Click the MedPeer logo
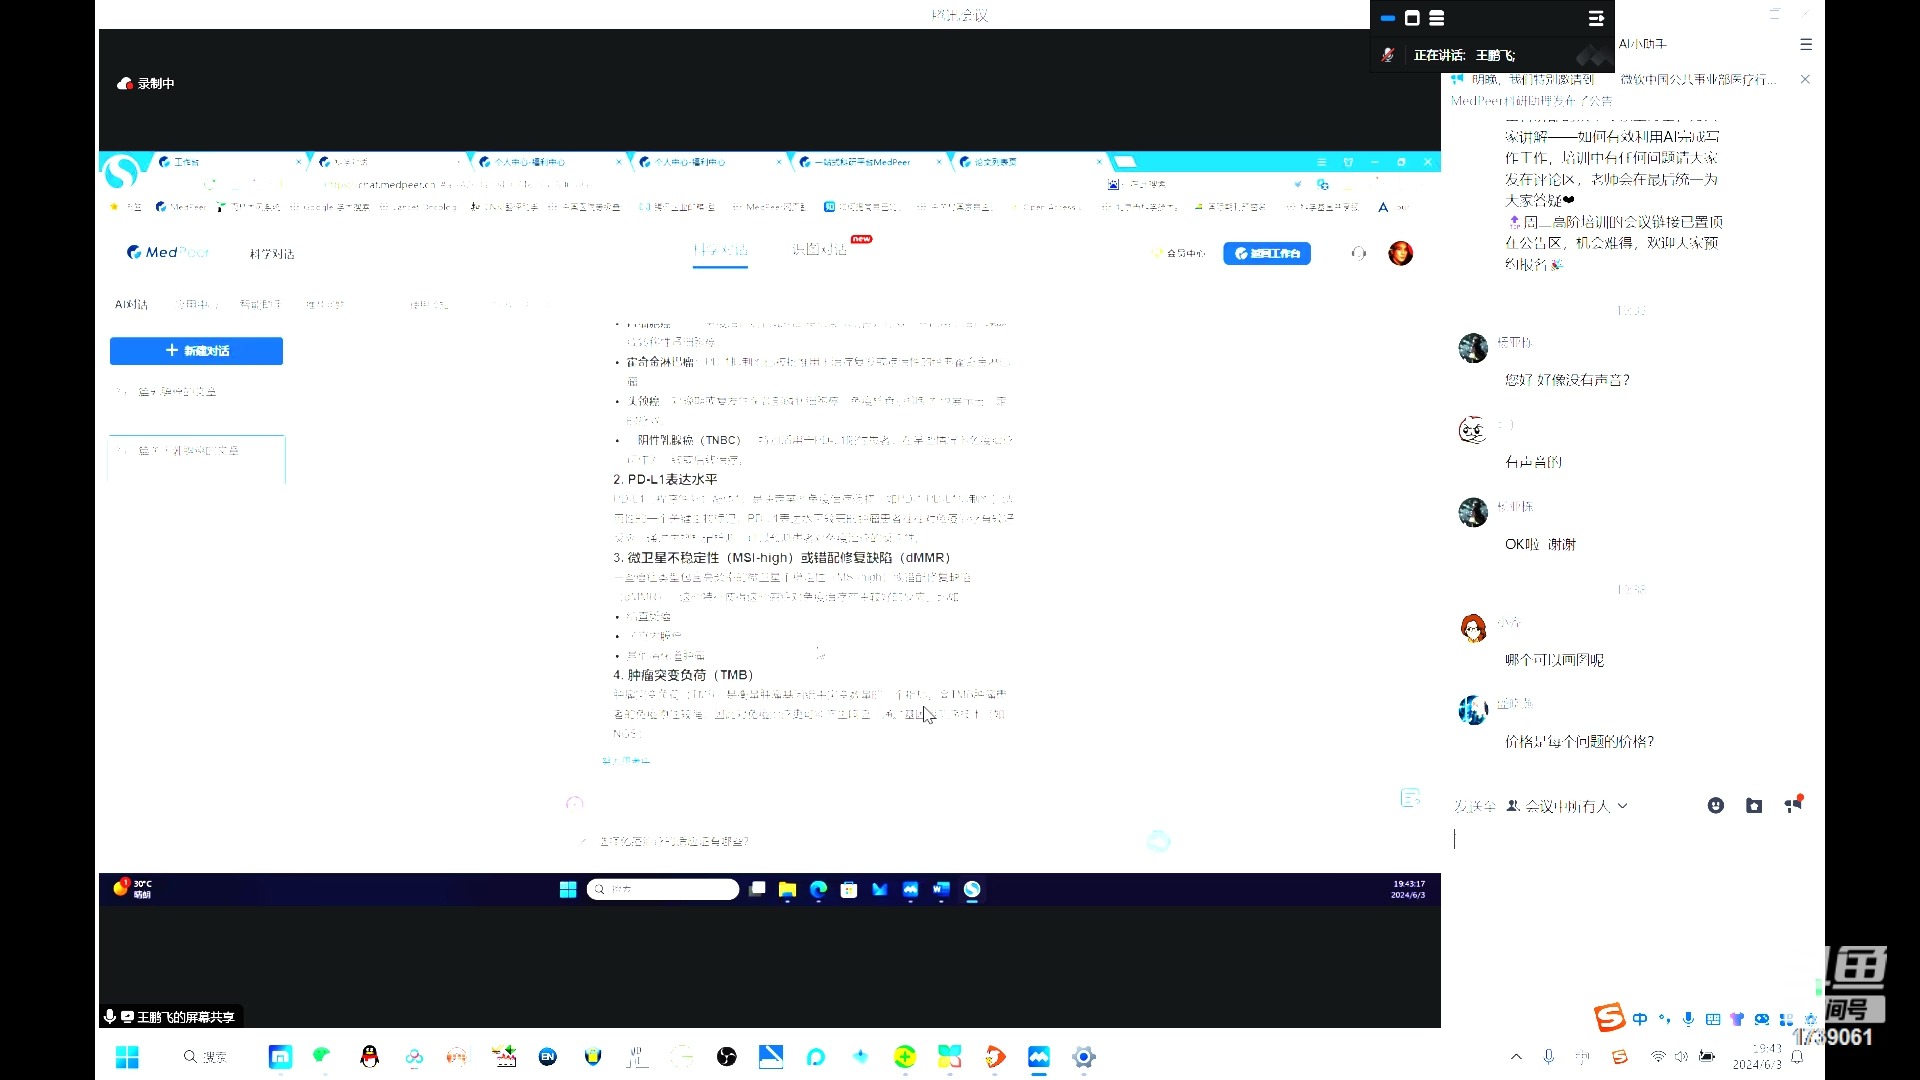1920x1080 pixels. coord(168,253)
